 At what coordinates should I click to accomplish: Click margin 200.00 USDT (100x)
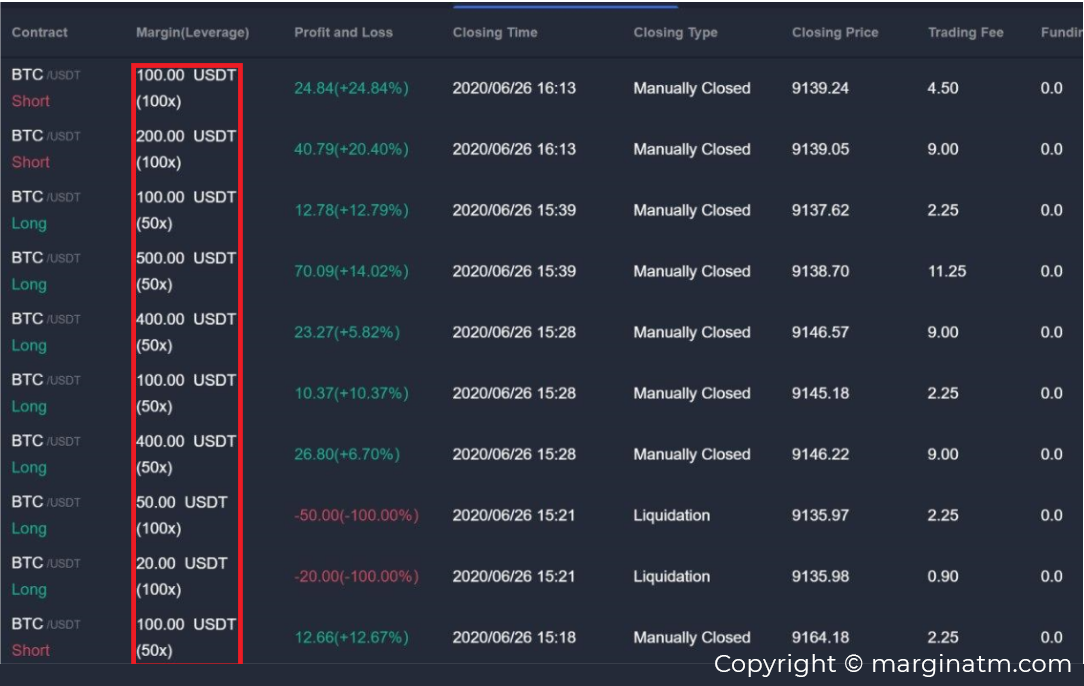point(186,149)
